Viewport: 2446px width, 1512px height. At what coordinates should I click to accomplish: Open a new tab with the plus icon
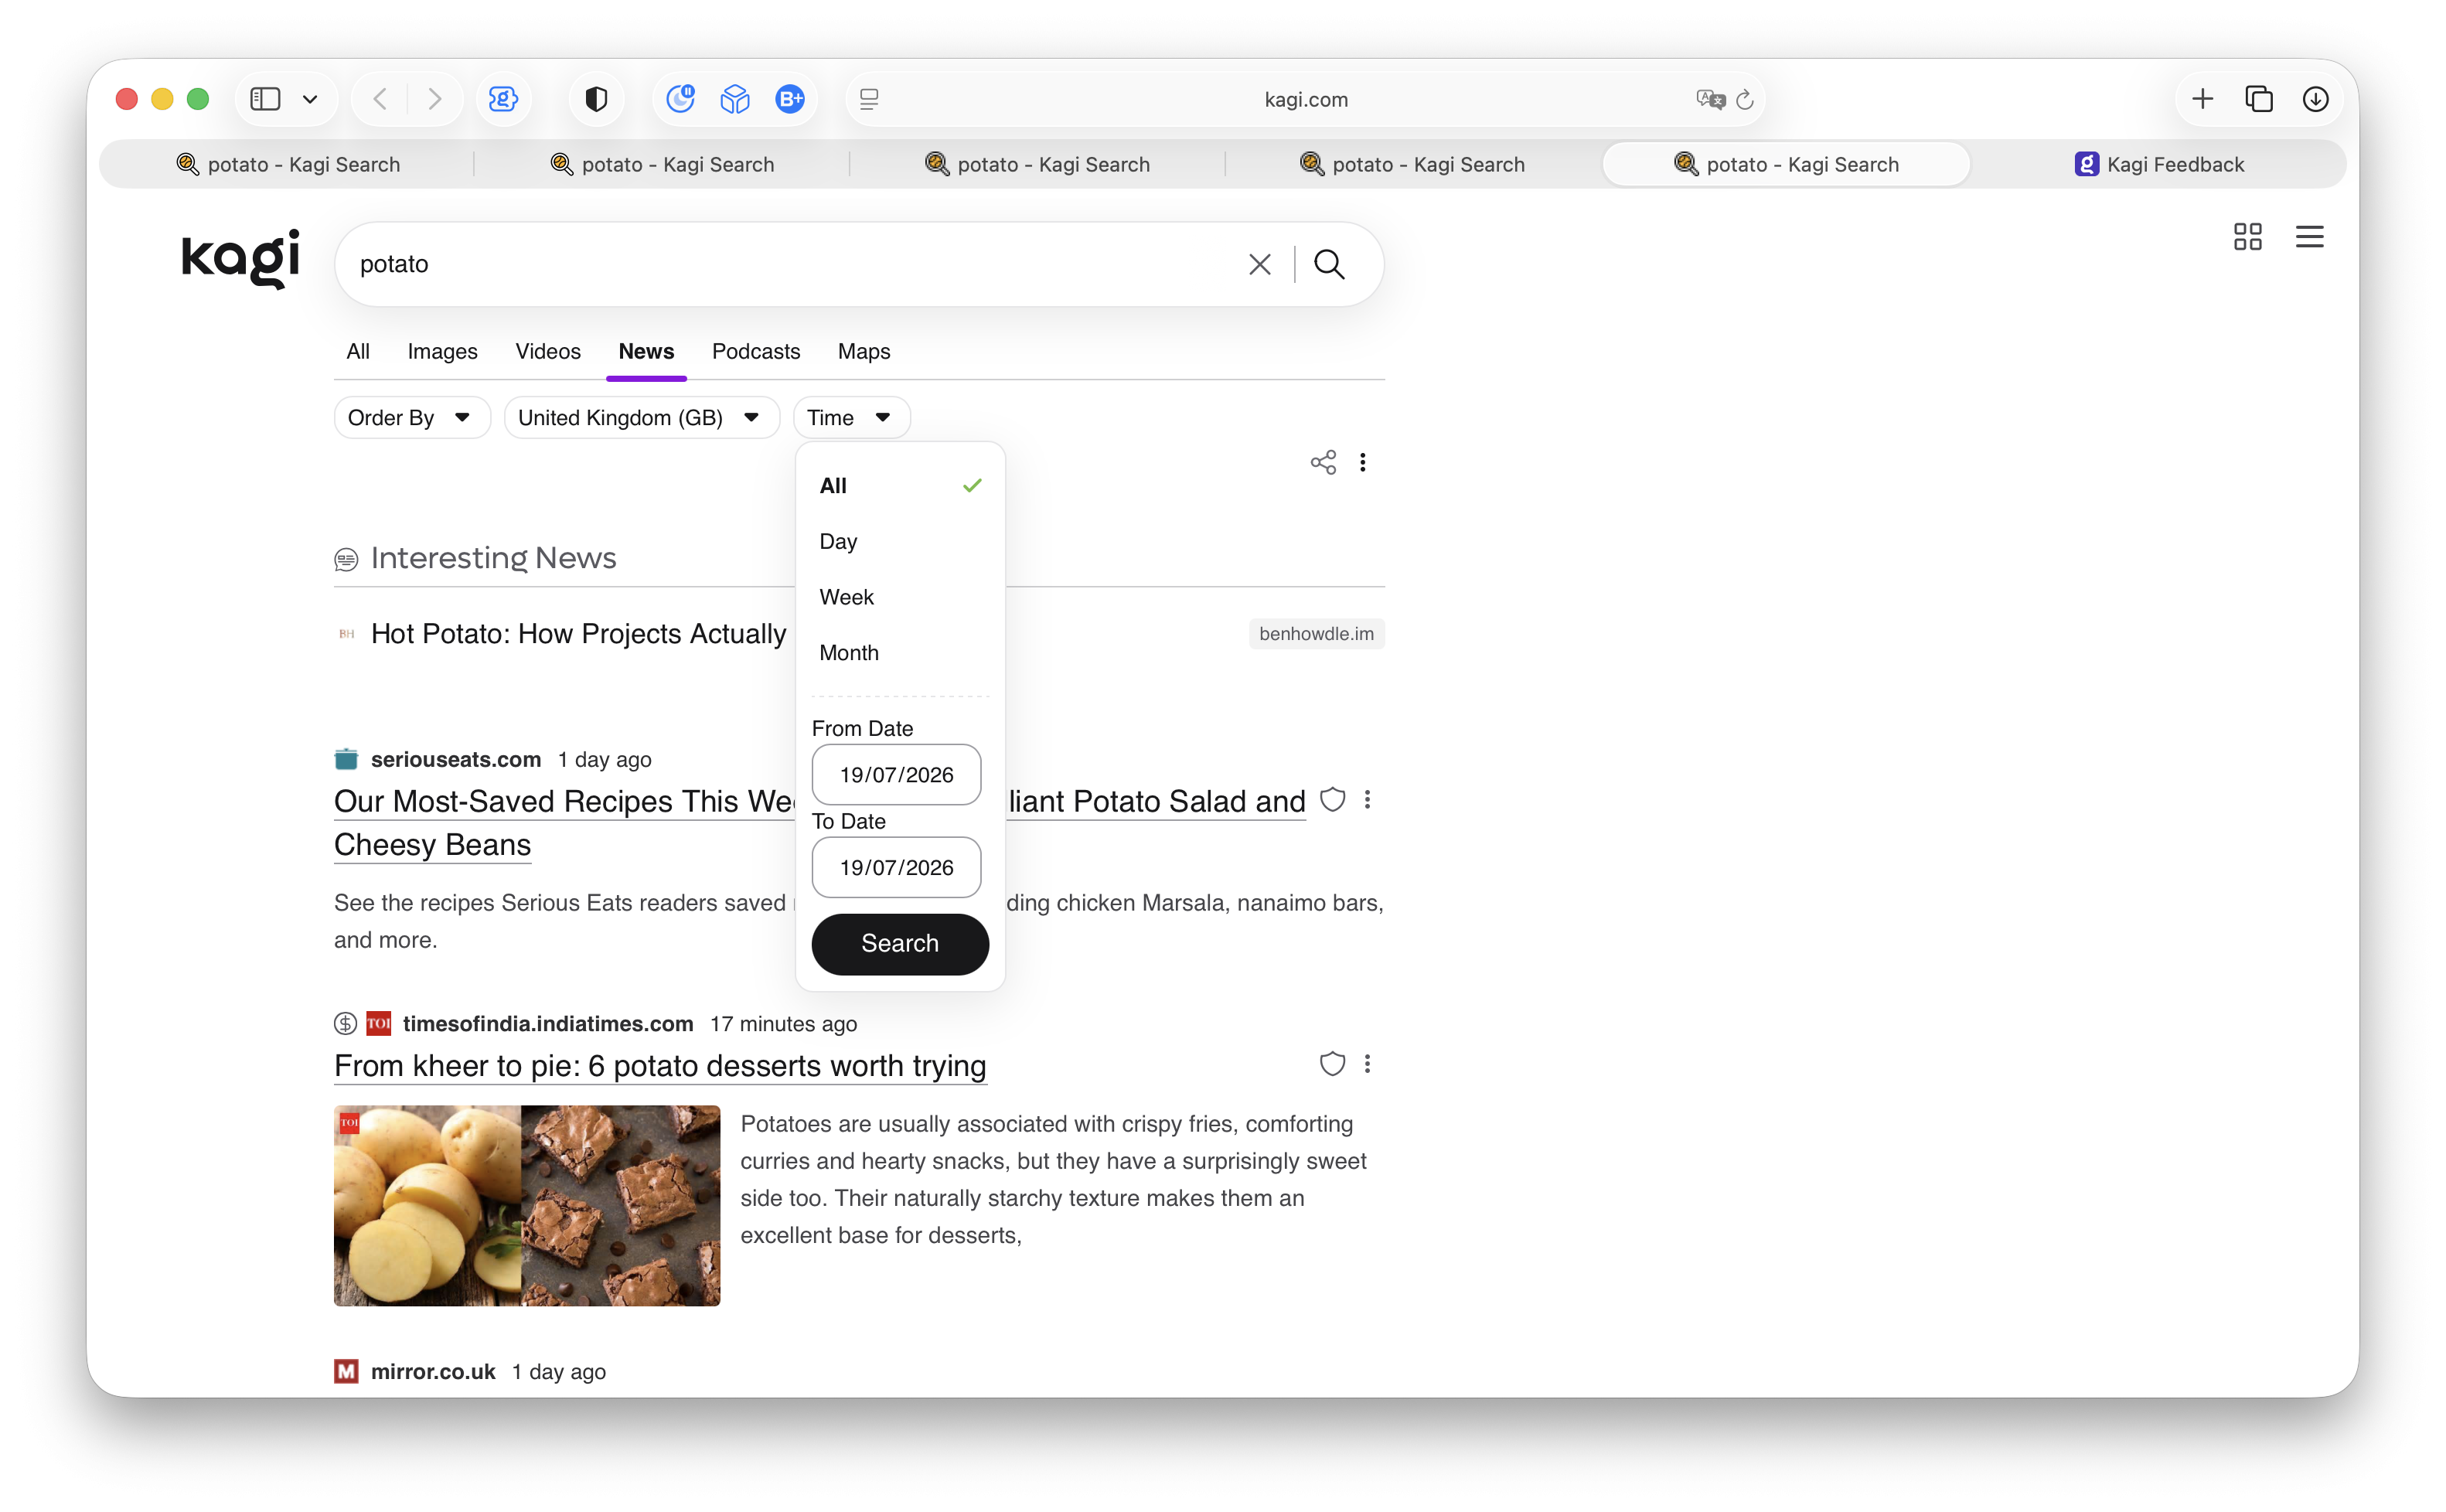[x=2202, y=99]
